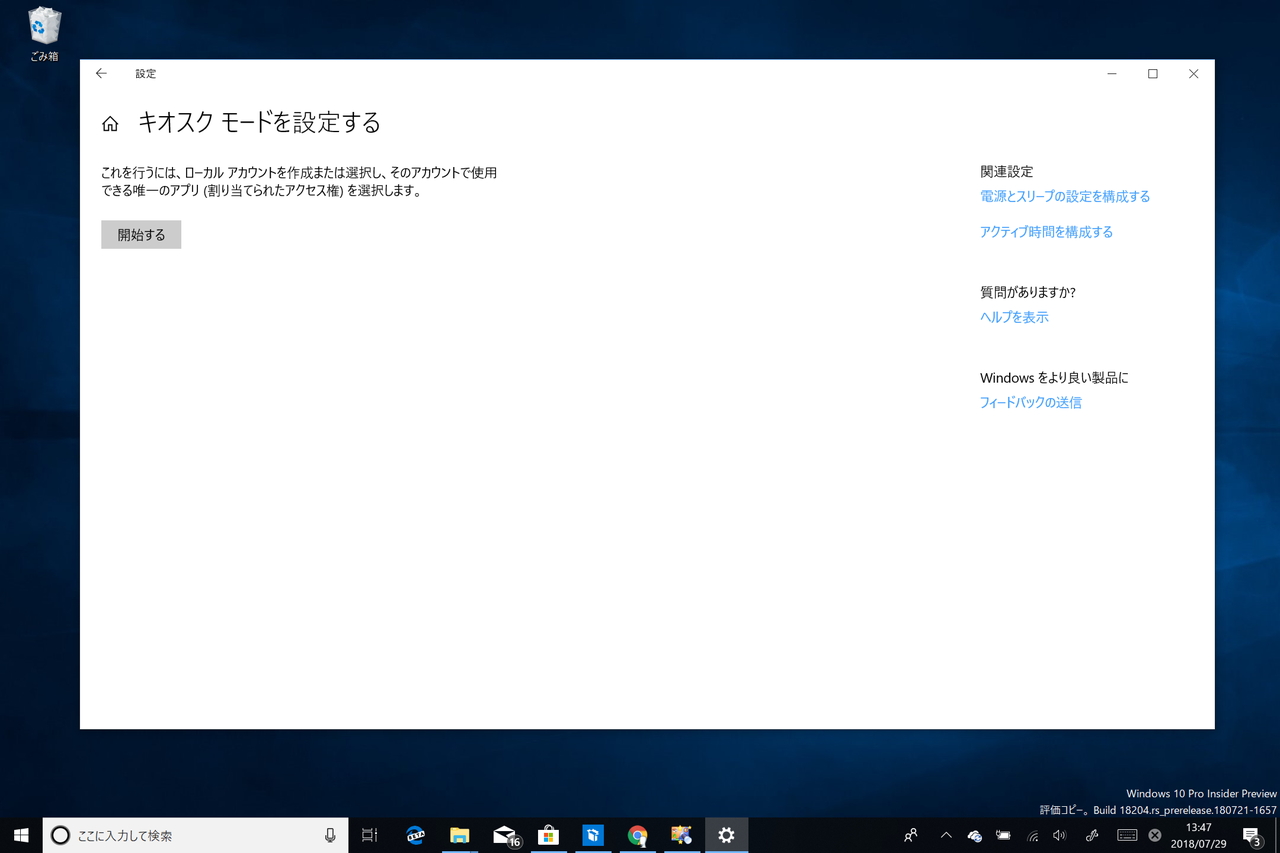The width and height of the screenshot is (1280, 853).
Task: Click the Home icon in Settings header
Action: click(109, 122)
